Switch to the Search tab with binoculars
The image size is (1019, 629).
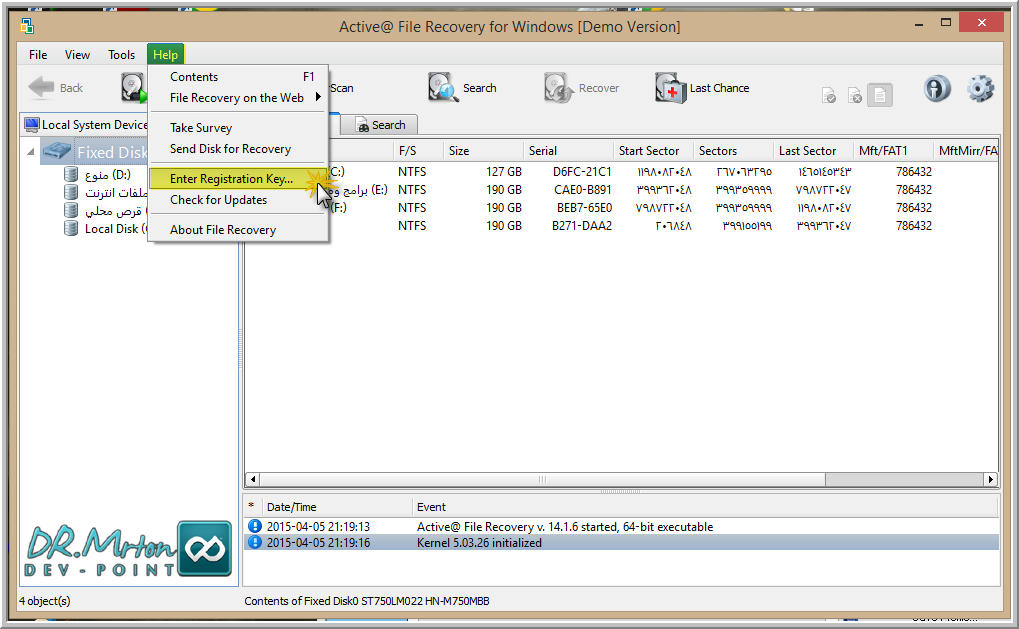pyautogui.click(x=380, y=125)
